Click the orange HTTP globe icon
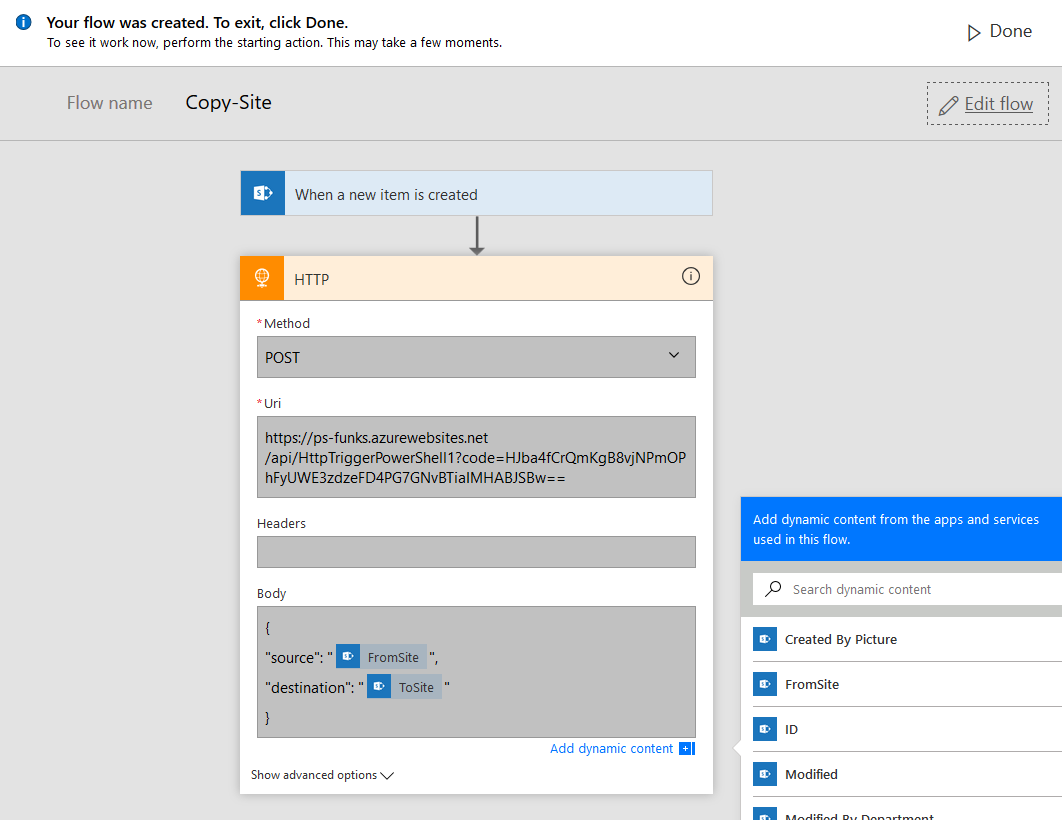Screen dimensions: 1062x820 pyautogui.click(x=263, y=279)
